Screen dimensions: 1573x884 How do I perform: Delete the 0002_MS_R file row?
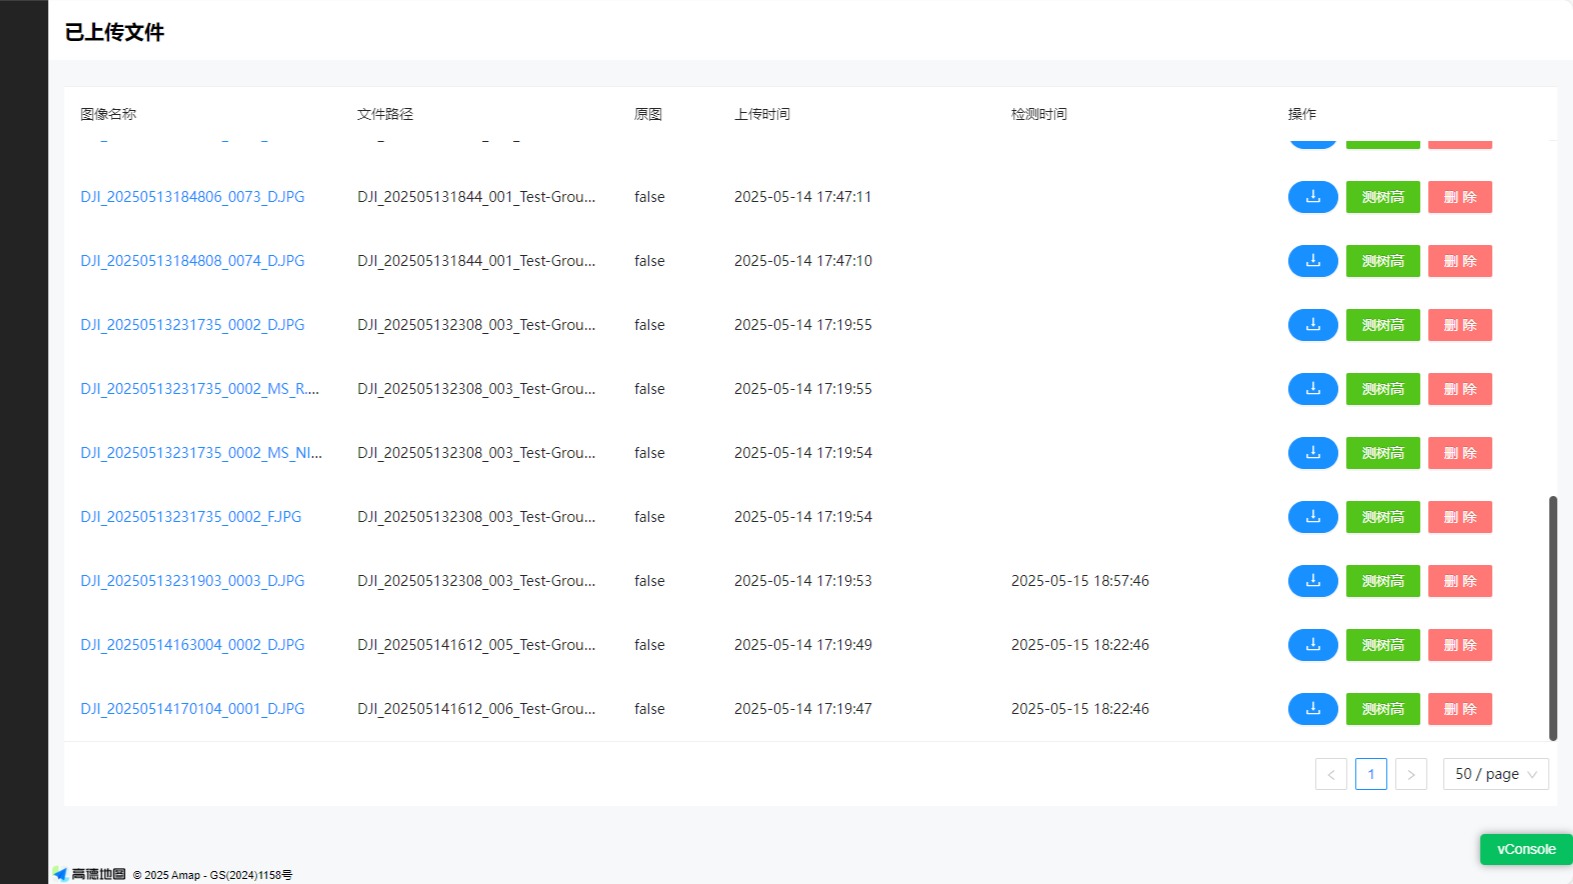pyautogui.click(x=1460, y=389)
